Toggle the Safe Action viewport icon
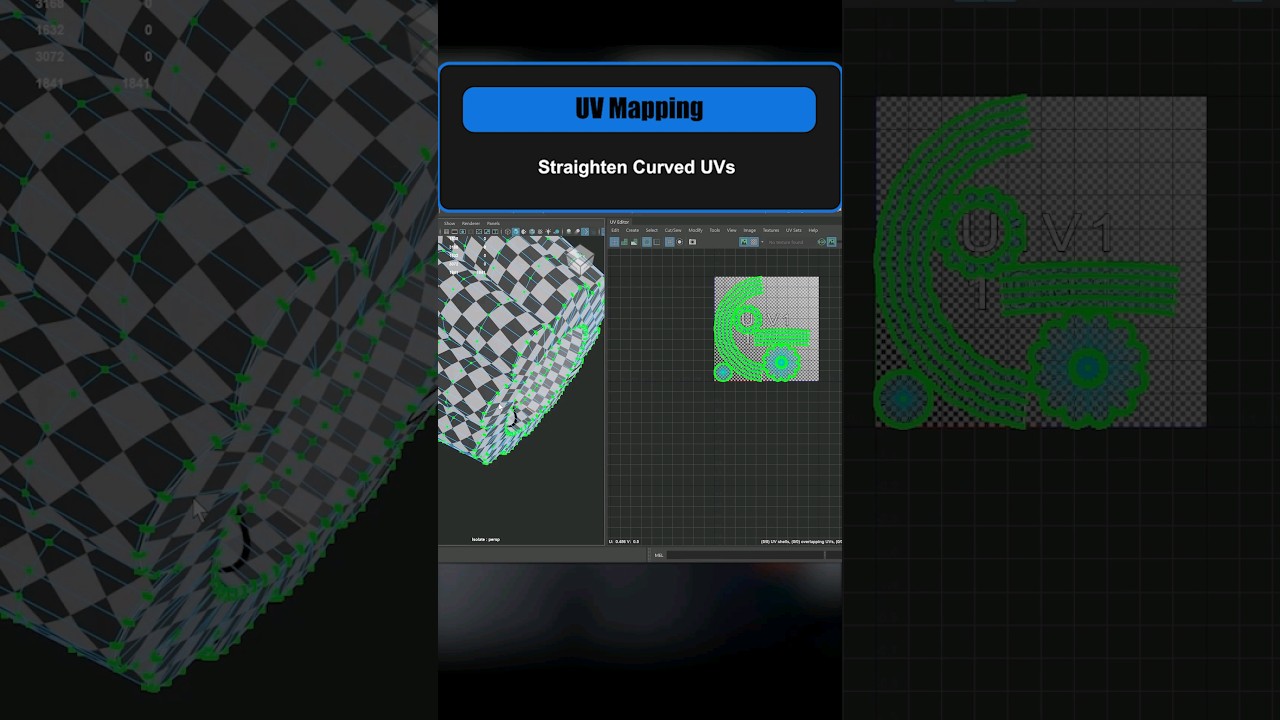 click(x=487, y=232)
